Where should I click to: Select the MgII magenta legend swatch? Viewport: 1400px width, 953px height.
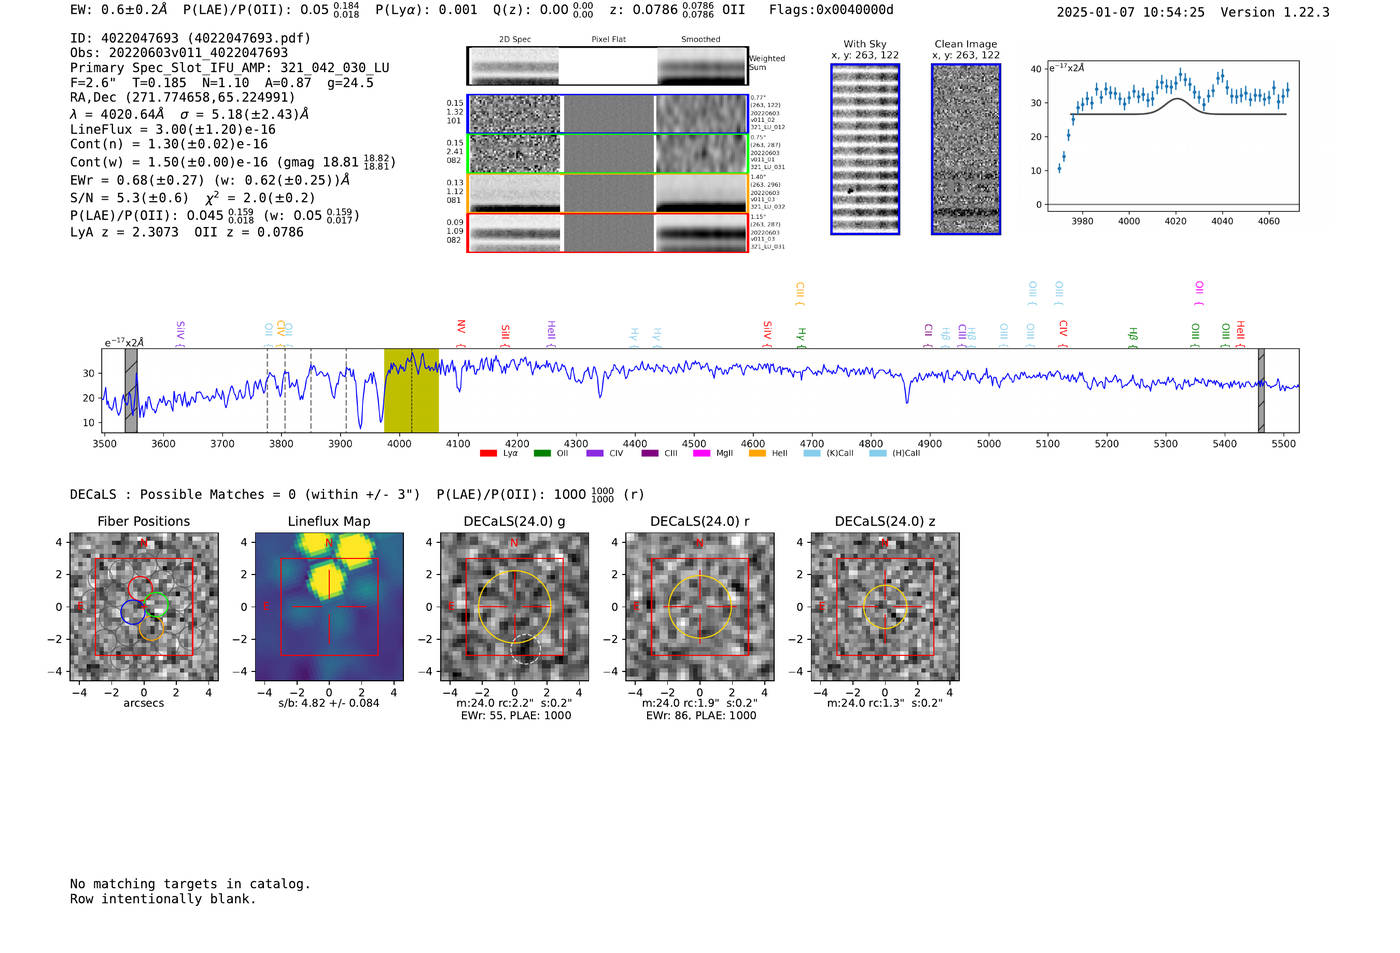(701, 453)
